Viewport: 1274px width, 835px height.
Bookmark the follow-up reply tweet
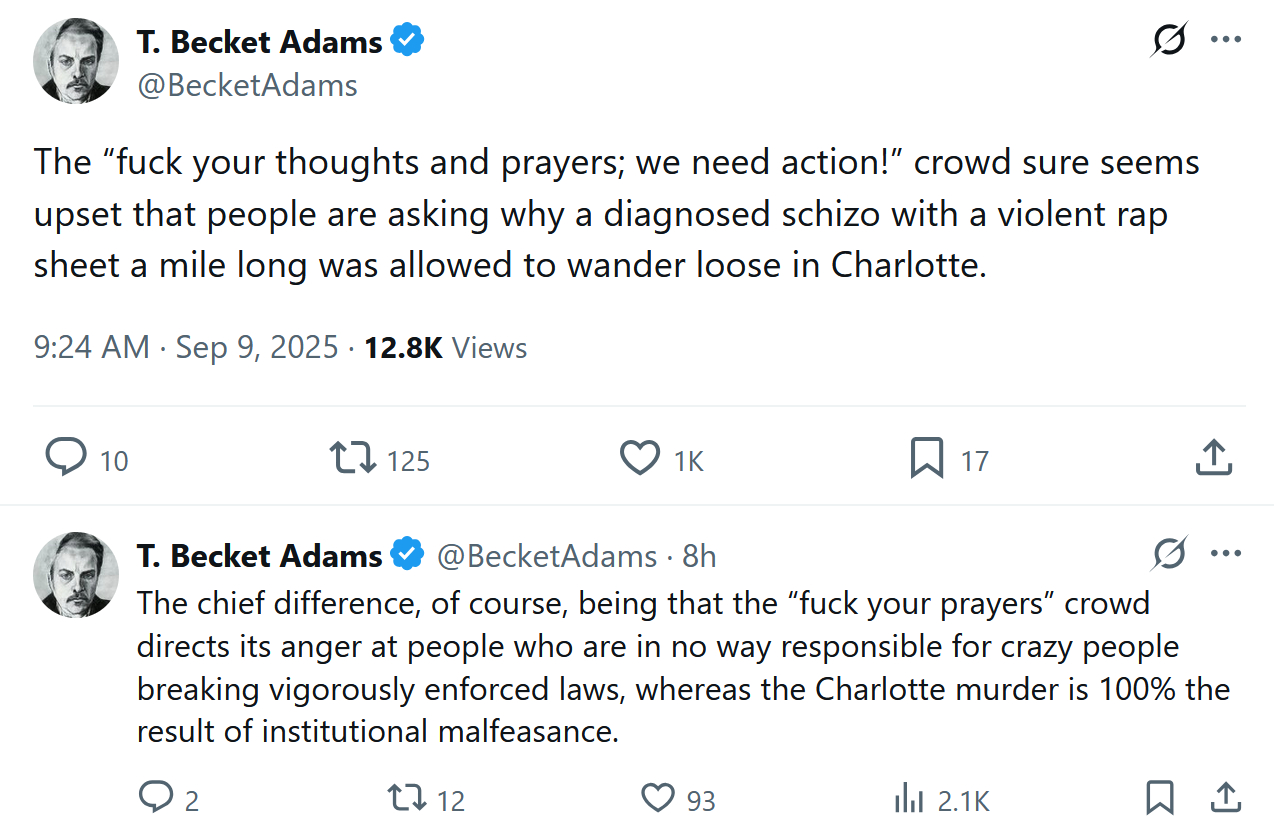tap(1160, 798)
